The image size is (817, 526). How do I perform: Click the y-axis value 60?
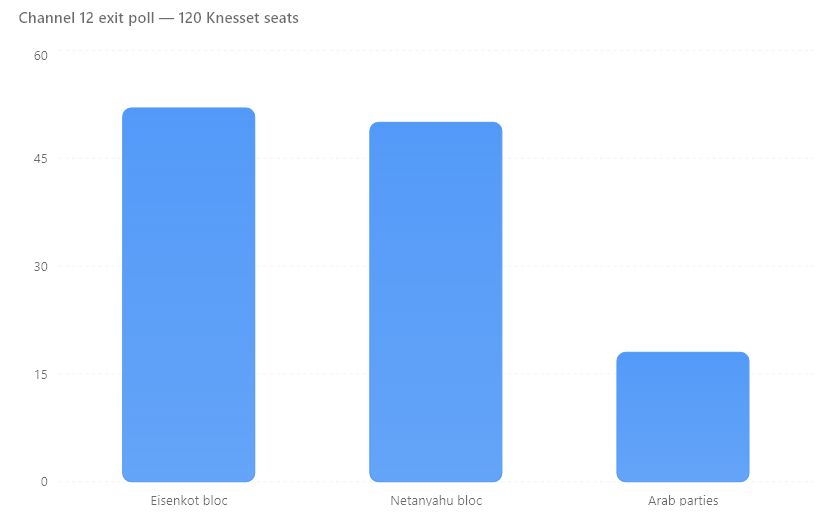pyautogui.click(x=41, y=56)
